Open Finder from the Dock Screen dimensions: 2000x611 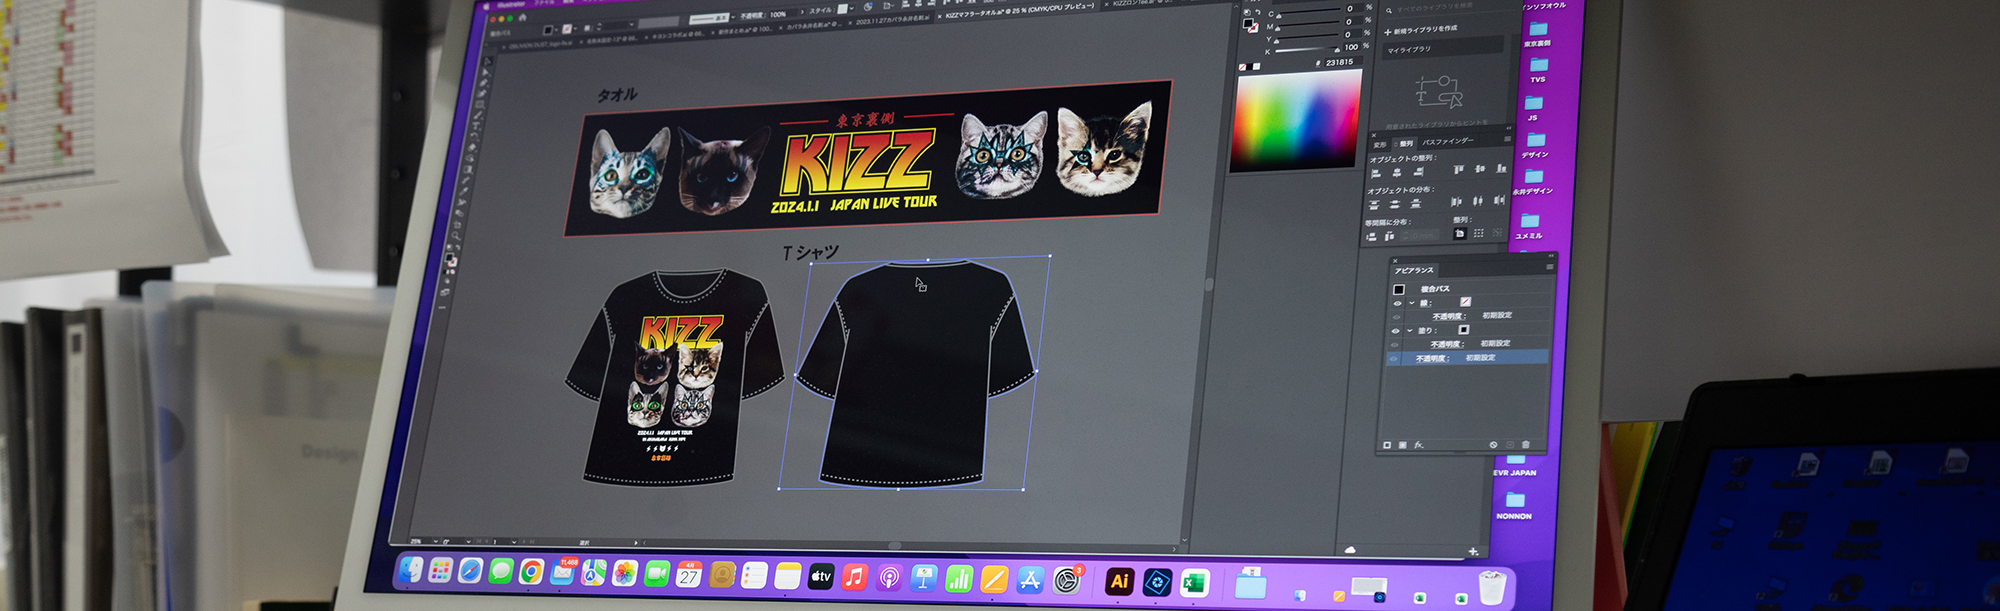pyautogui.click(x=410, y=570)
